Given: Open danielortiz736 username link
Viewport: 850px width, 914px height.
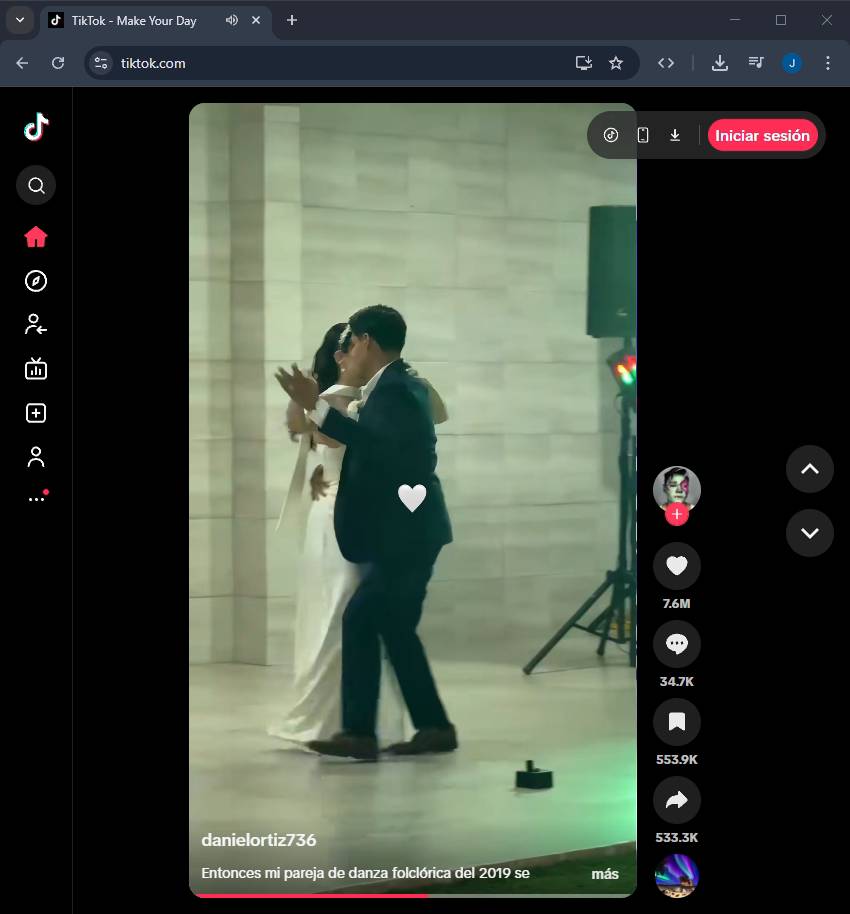Looking at the screenshot, I should coord(258,840).
